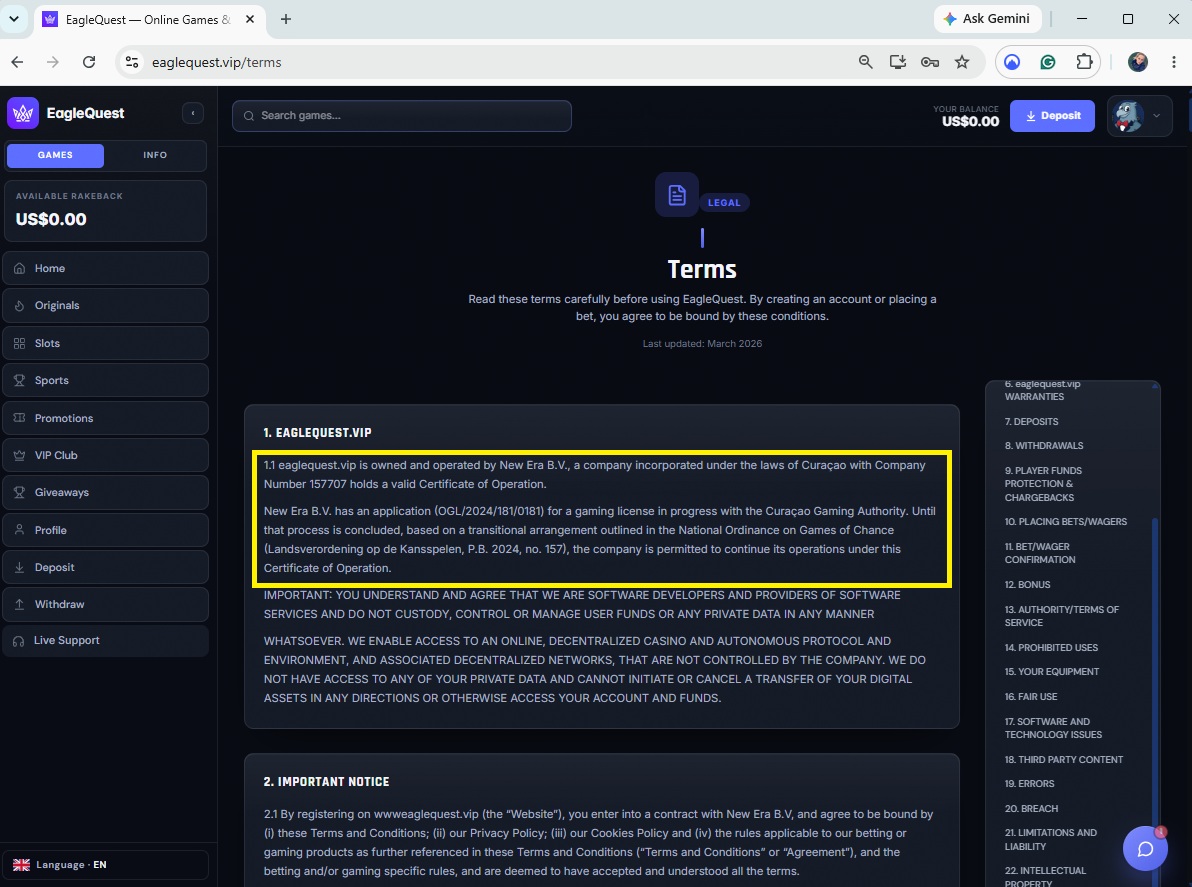Open the VIP Club page
Image resolution: width=1192 pixels, height=887 pixels.
pos(106,455)
